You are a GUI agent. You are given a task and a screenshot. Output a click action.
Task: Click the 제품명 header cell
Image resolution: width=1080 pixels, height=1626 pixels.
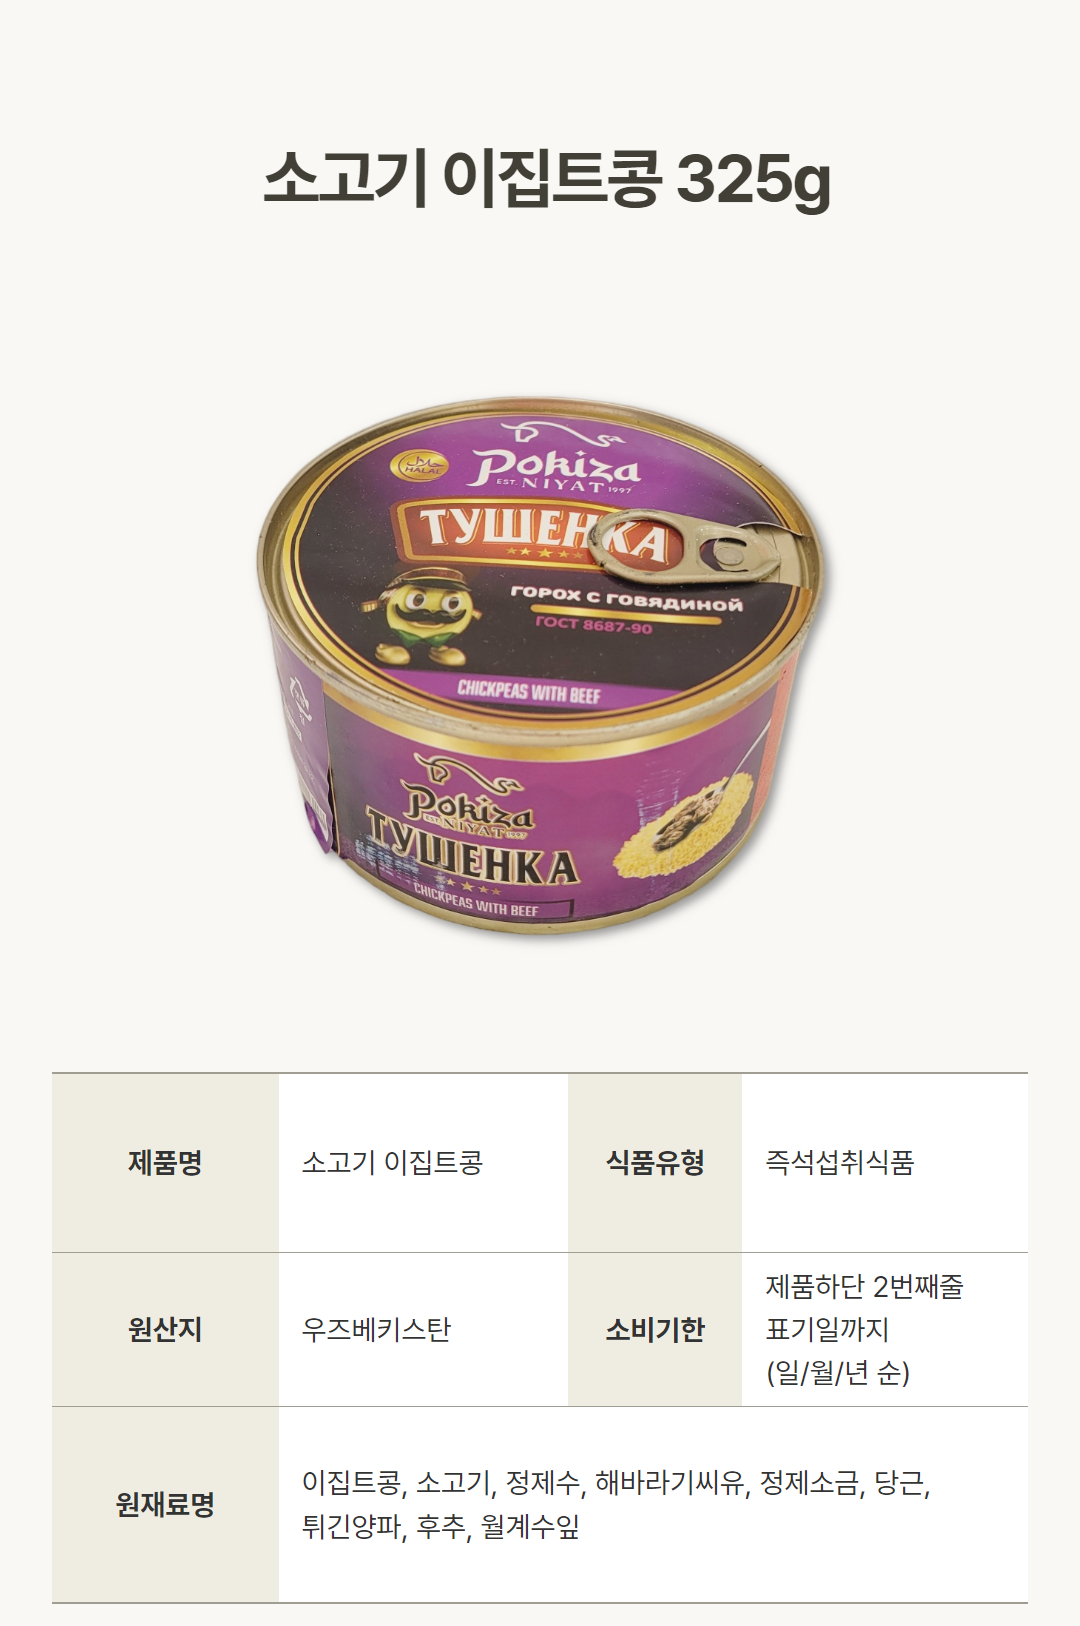tap(165, 1162)
